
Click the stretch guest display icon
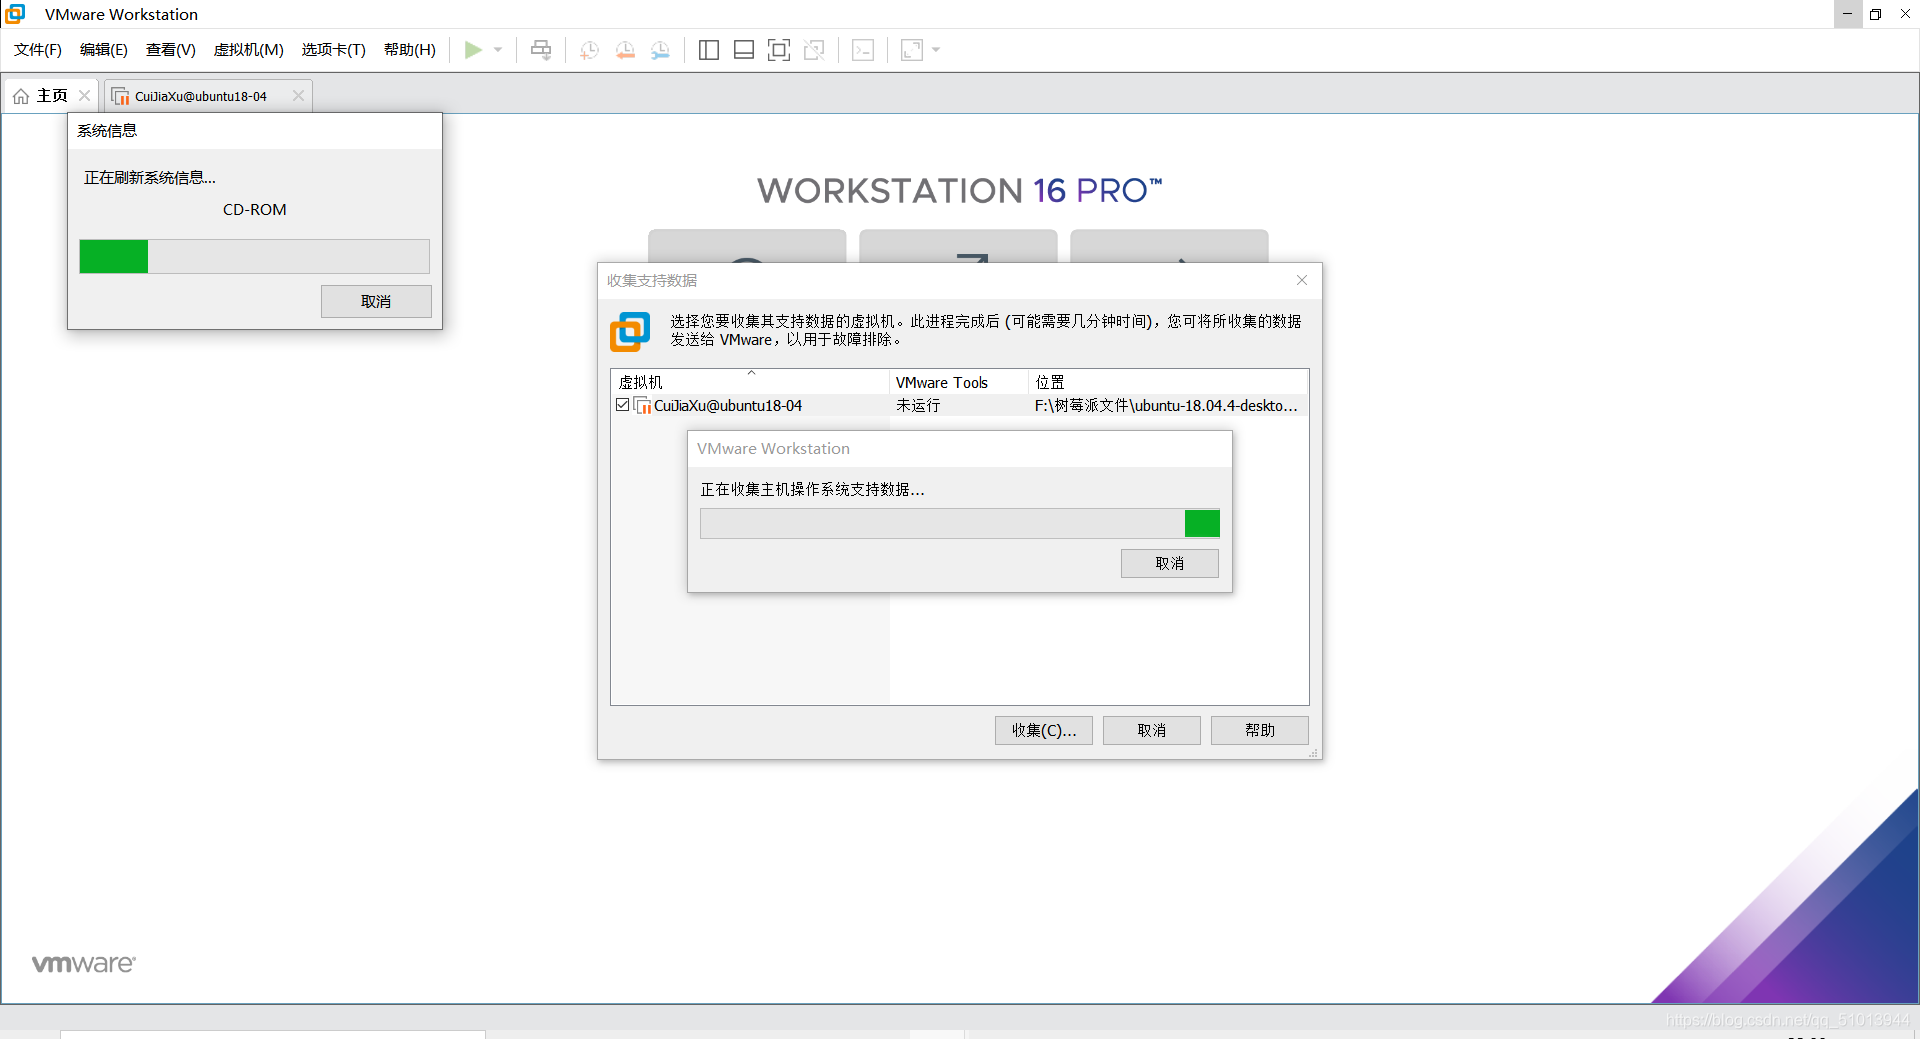pyautogui.click(x=912, y=50)
